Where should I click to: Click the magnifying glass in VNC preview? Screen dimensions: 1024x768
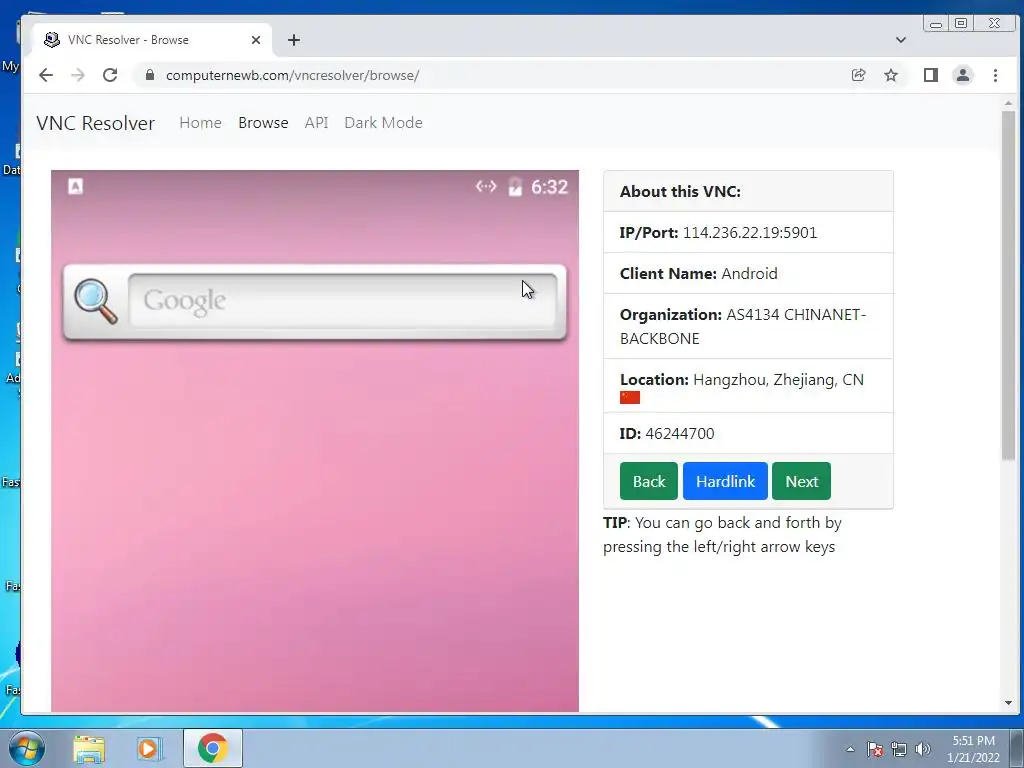pos(95,301)
